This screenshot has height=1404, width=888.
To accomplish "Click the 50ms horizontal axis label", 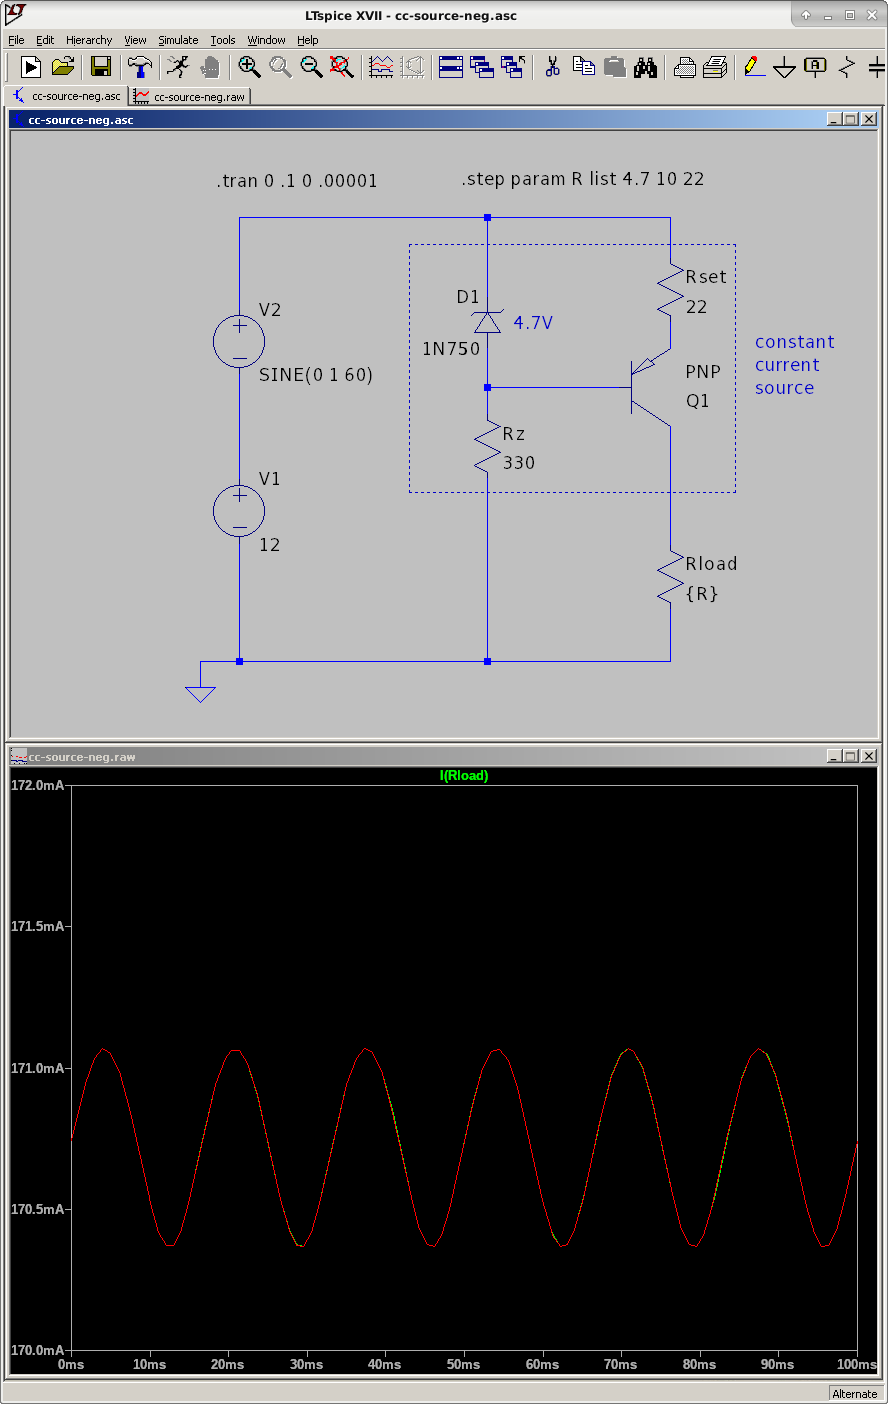I will (463, 1364).
